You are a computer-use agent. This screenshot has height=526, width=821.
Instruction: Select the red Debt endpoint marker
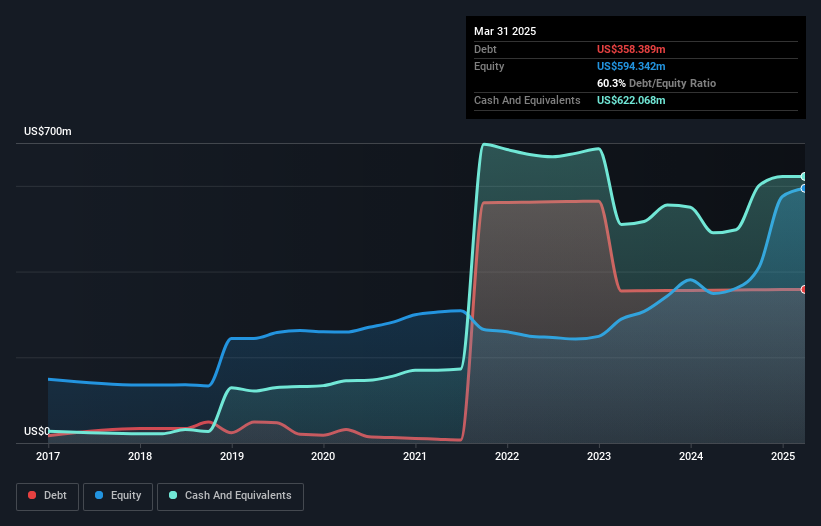click(804, 289)
